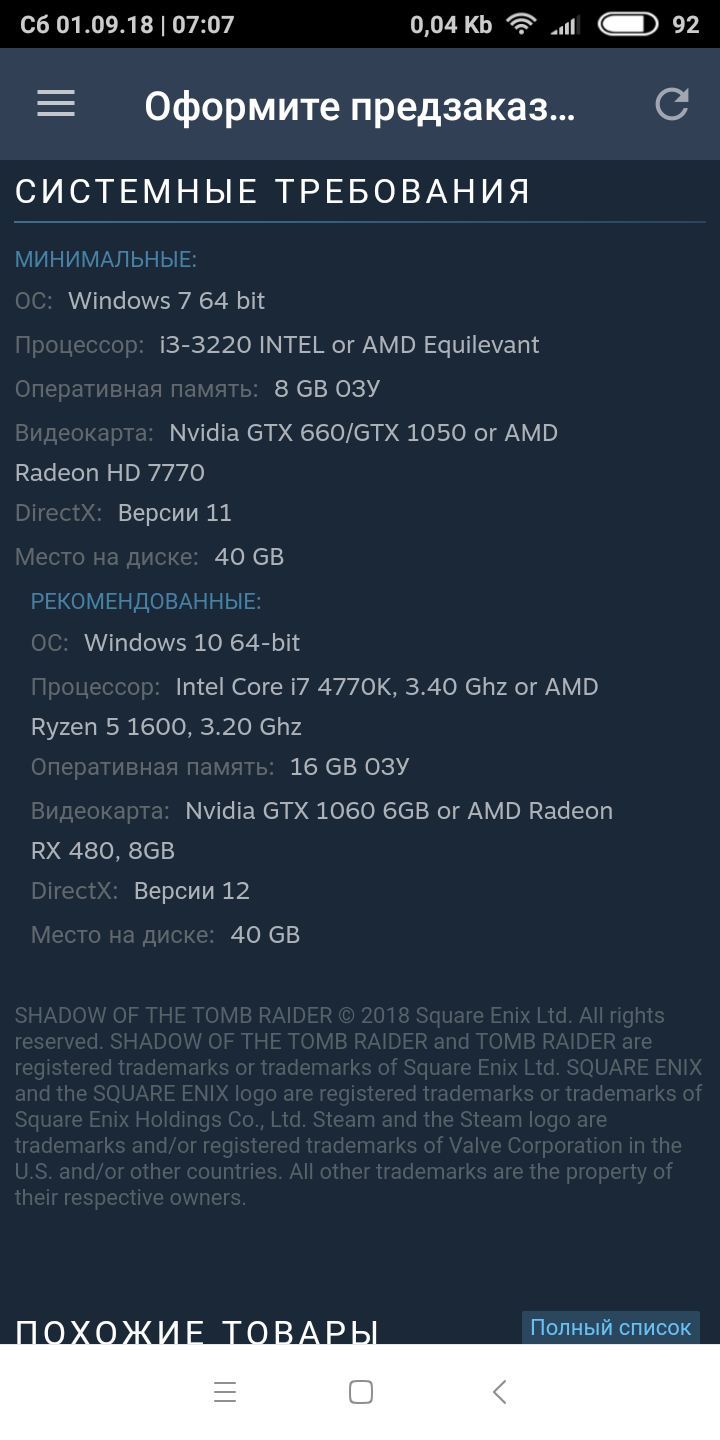Tap the refresh page icon
Viewport: 720px width, 1440px height.
(672, 104)
